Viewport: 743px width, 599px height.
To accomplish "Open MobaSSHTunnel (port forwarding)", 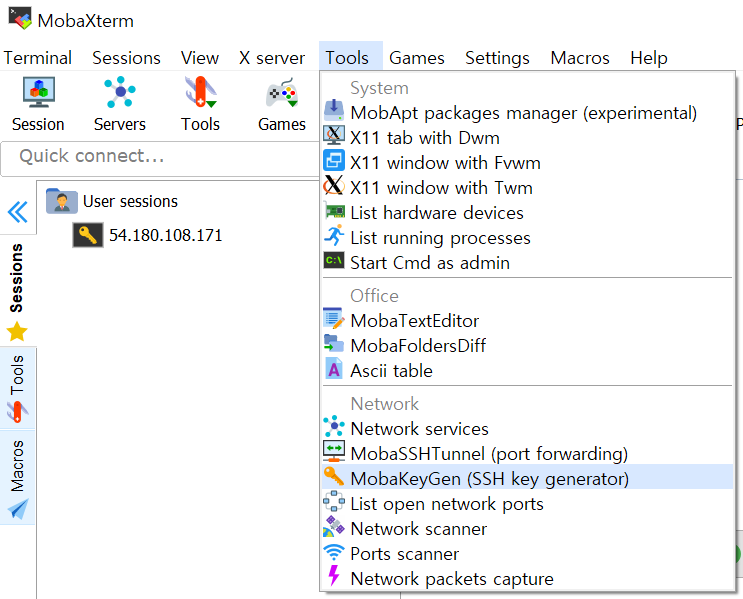I will (527, 454).
